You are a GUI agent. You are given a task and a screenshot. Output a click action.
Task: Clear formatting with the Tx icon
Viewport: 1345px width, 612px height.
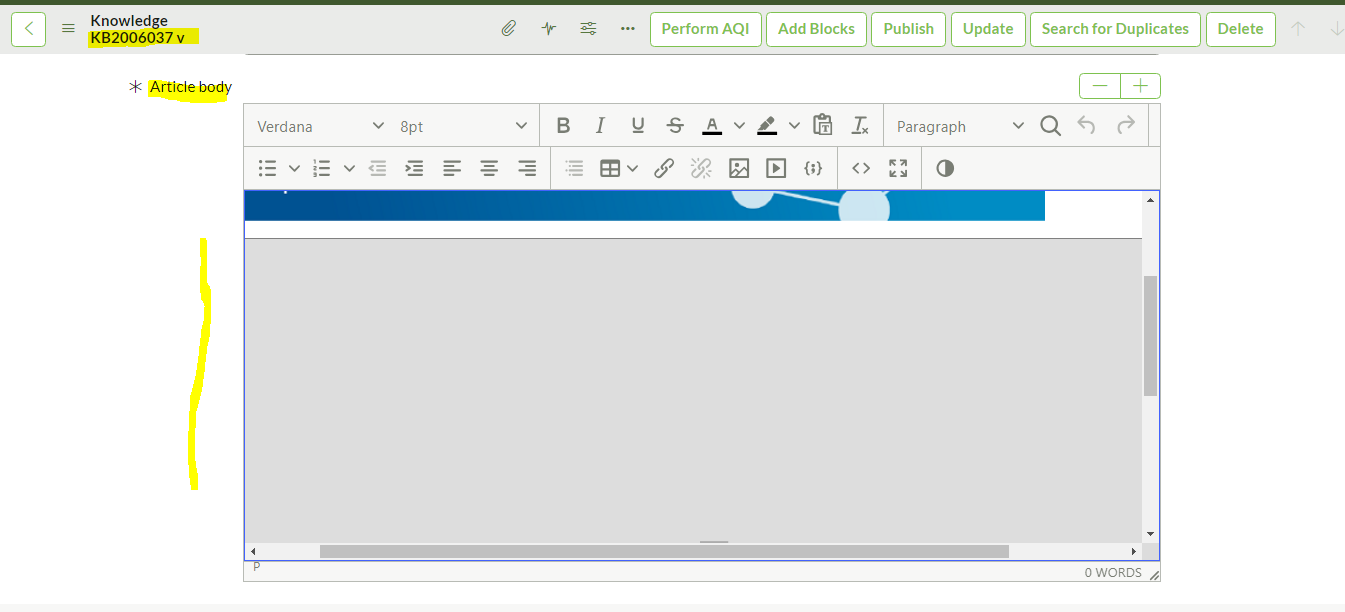(860, 126)
